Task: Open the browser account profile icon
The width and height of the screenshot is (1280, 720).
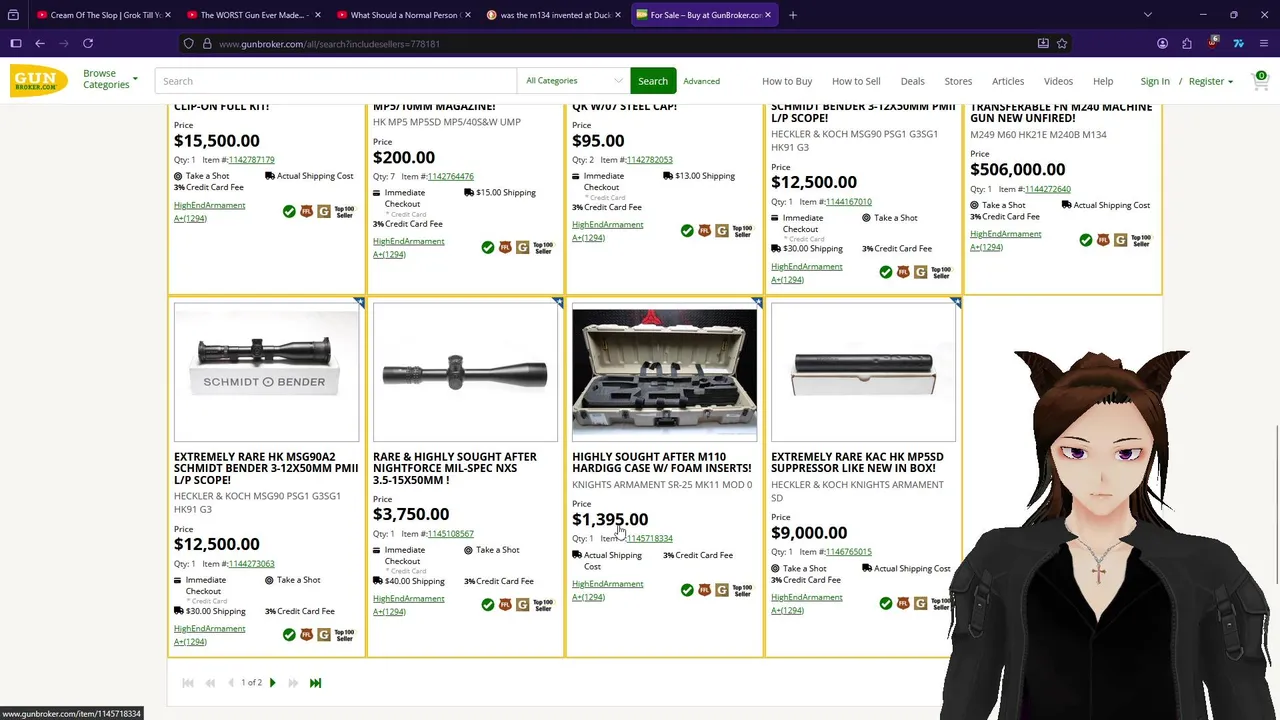Action: (x=1162, y=43)
